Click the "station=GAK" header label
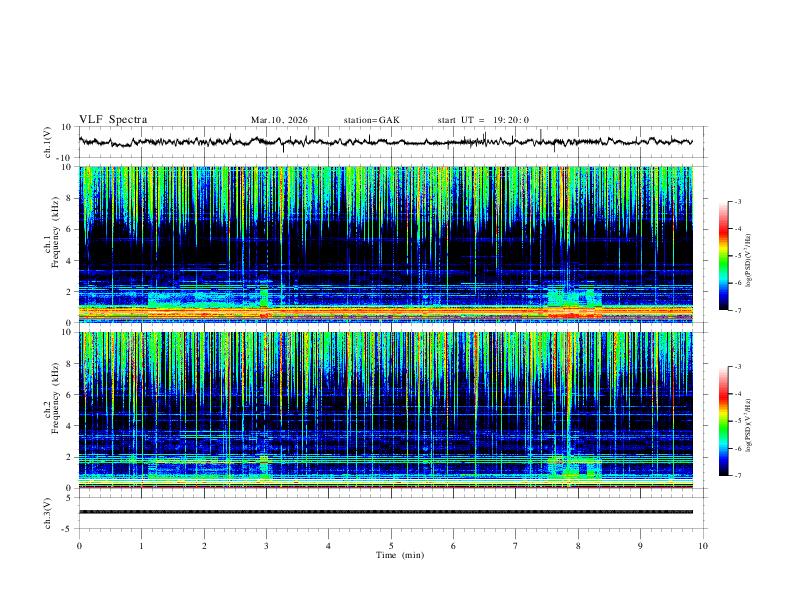 pyautogui.click(x=372, y=120)
